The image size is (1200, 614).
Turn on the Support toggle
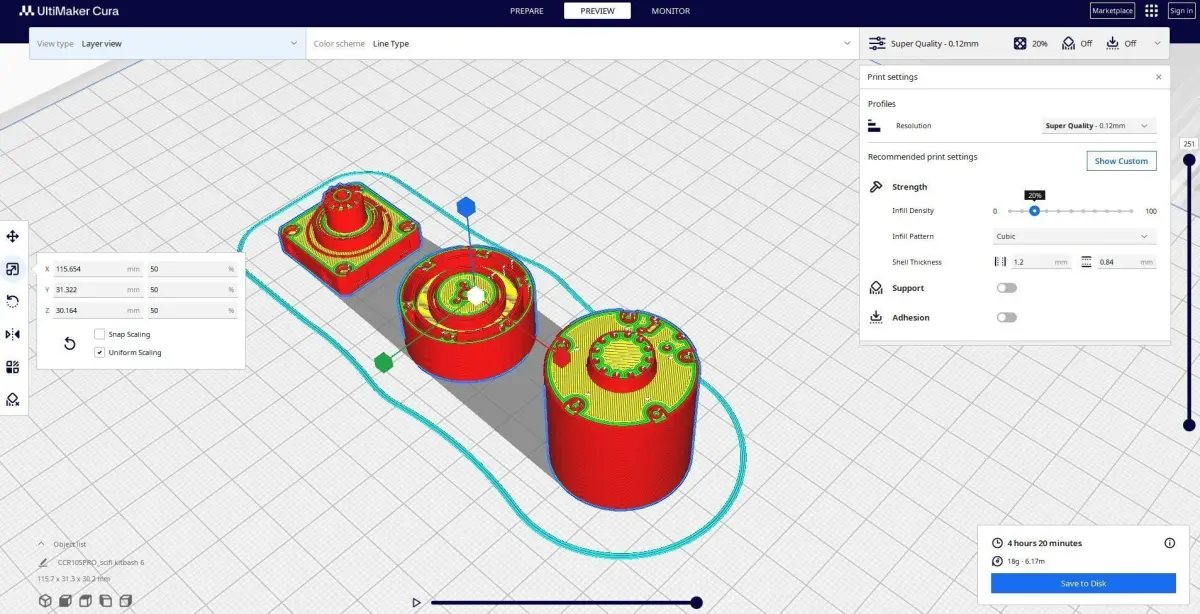click(x=1006, y=288)
